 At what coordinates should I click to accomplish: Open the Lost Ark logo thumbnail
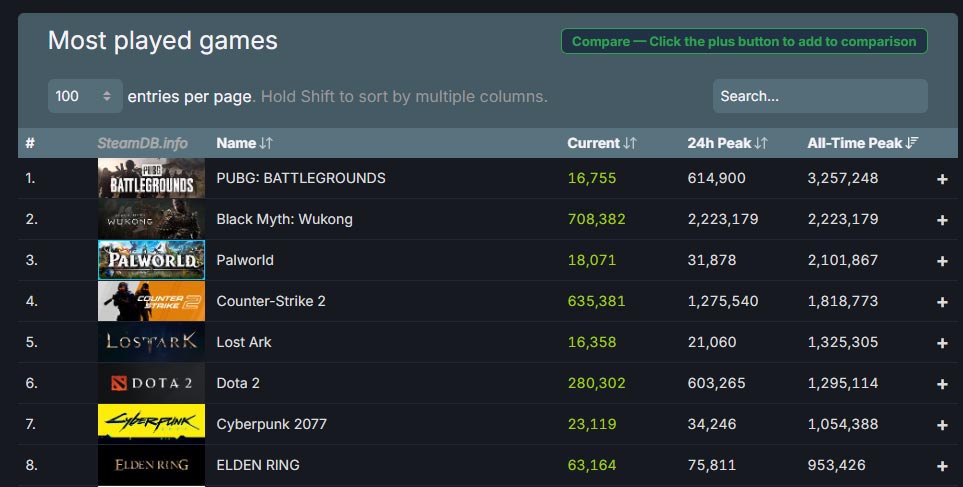click(151, 342)
